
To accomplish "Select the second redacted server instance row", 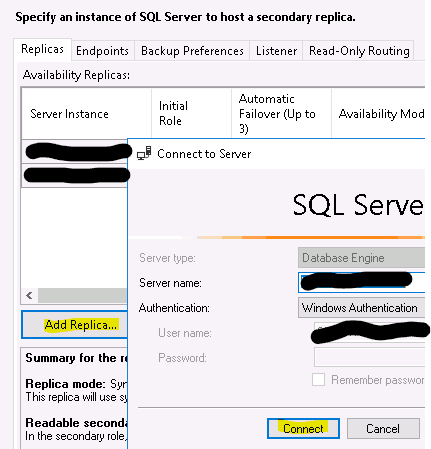I will click(x=75, y=175).
